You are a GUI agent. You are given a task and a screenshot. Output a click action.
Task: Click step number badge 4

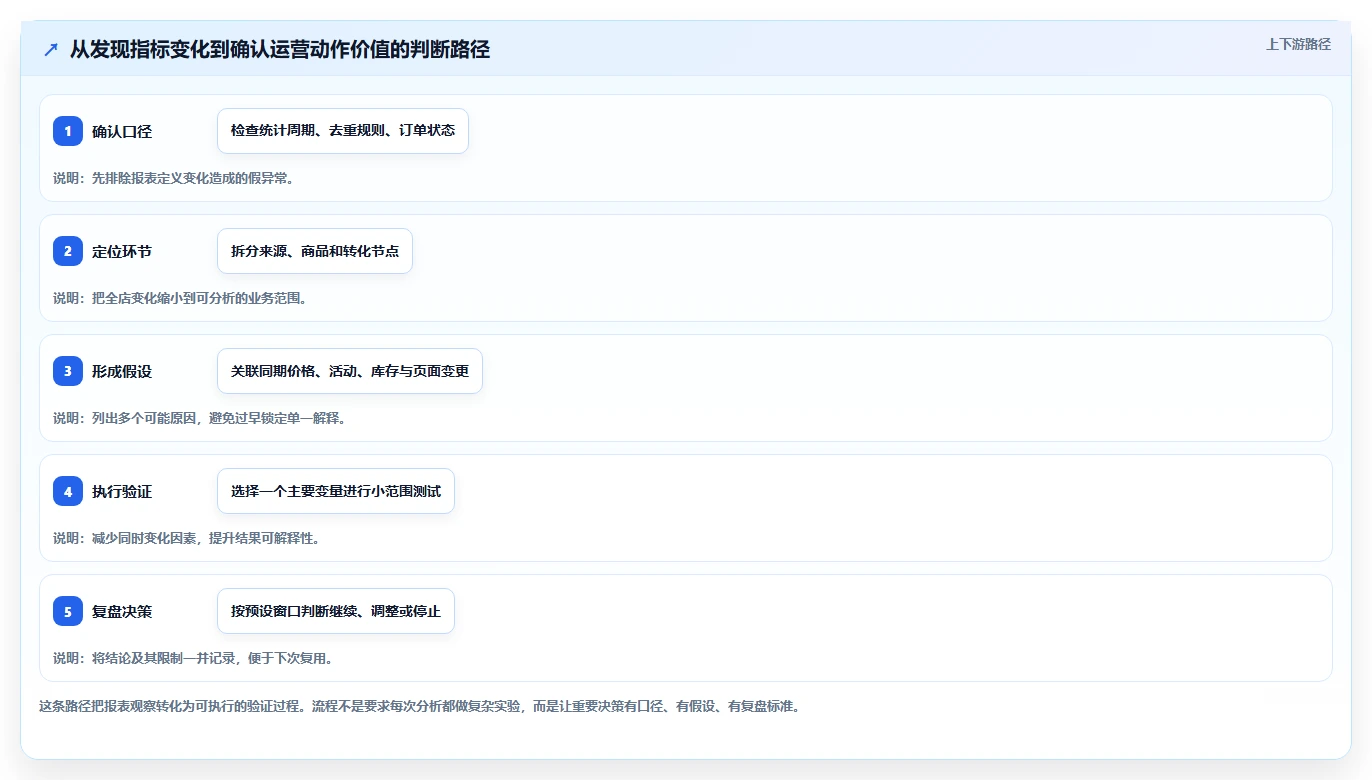pos(68,491)
